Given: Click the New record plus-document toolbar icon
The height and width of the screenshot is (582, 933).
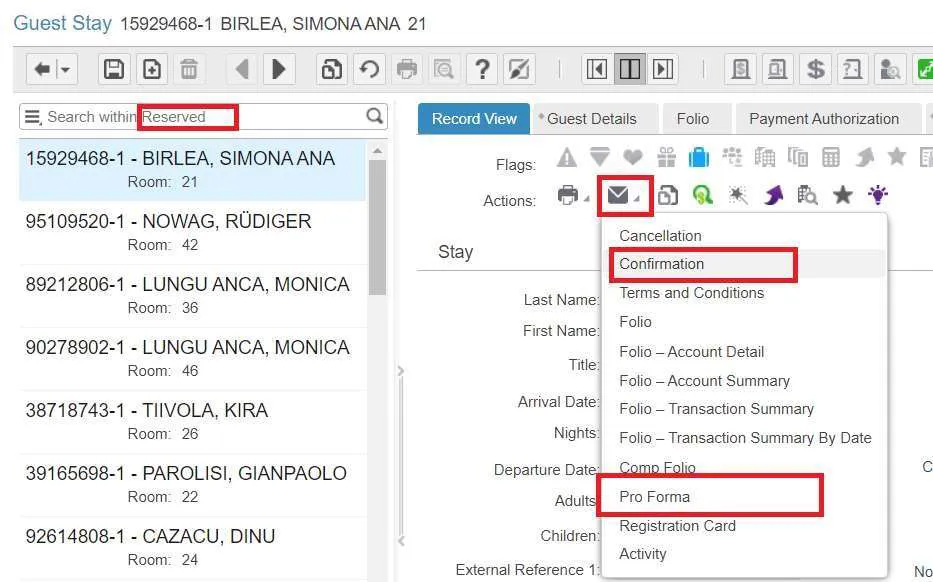Looking at the screenshot, I should click(152, 70).
